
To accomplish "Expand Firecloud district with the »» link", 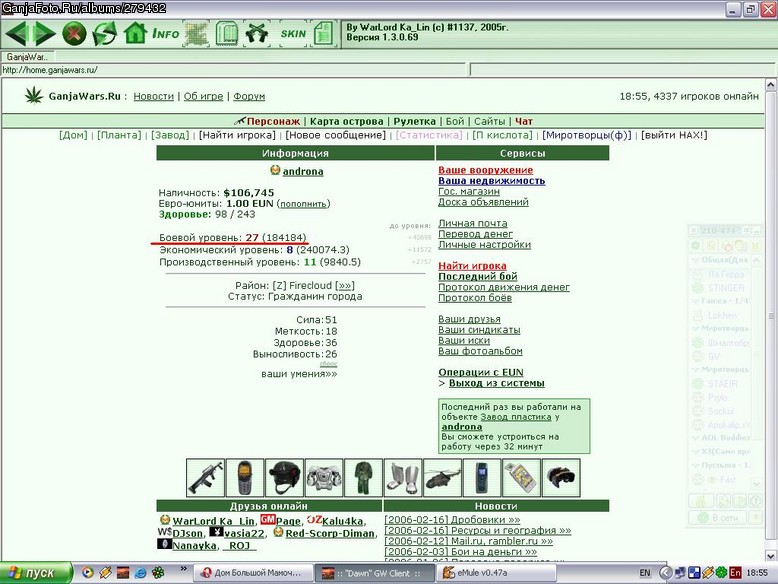I will coord(344,285).
